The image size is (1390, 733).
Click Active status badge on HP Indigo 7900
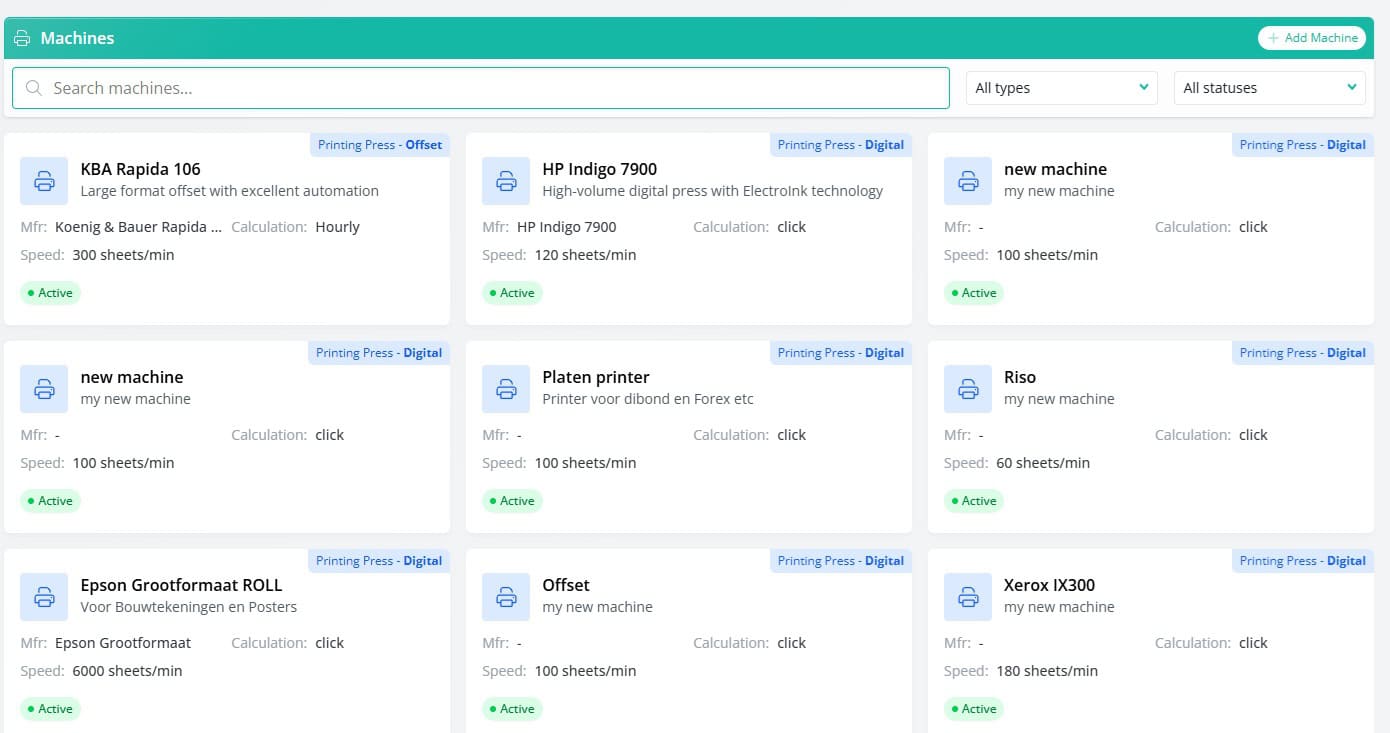click(x=512, y=293)
